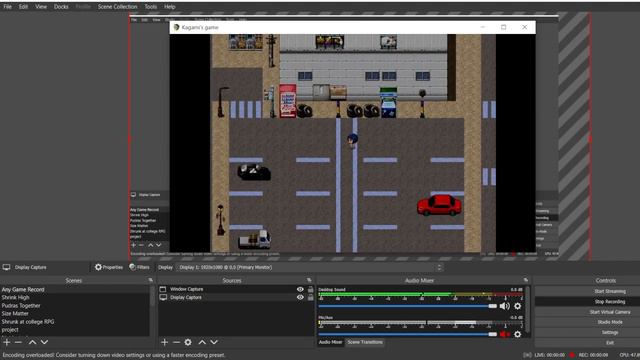
Task: Select the Any Game Record scene
Action: coord(75,289)
